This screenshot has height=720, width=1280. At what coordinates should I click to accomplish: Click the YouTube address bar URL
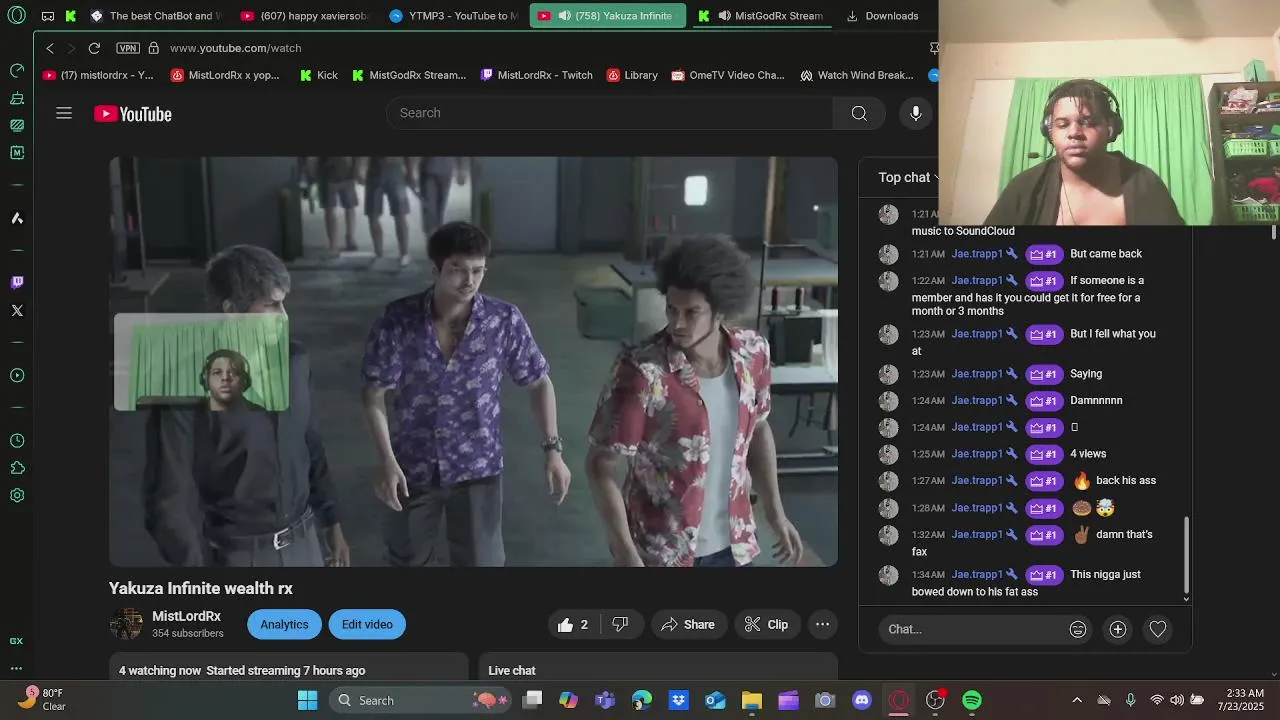point(236,48)
